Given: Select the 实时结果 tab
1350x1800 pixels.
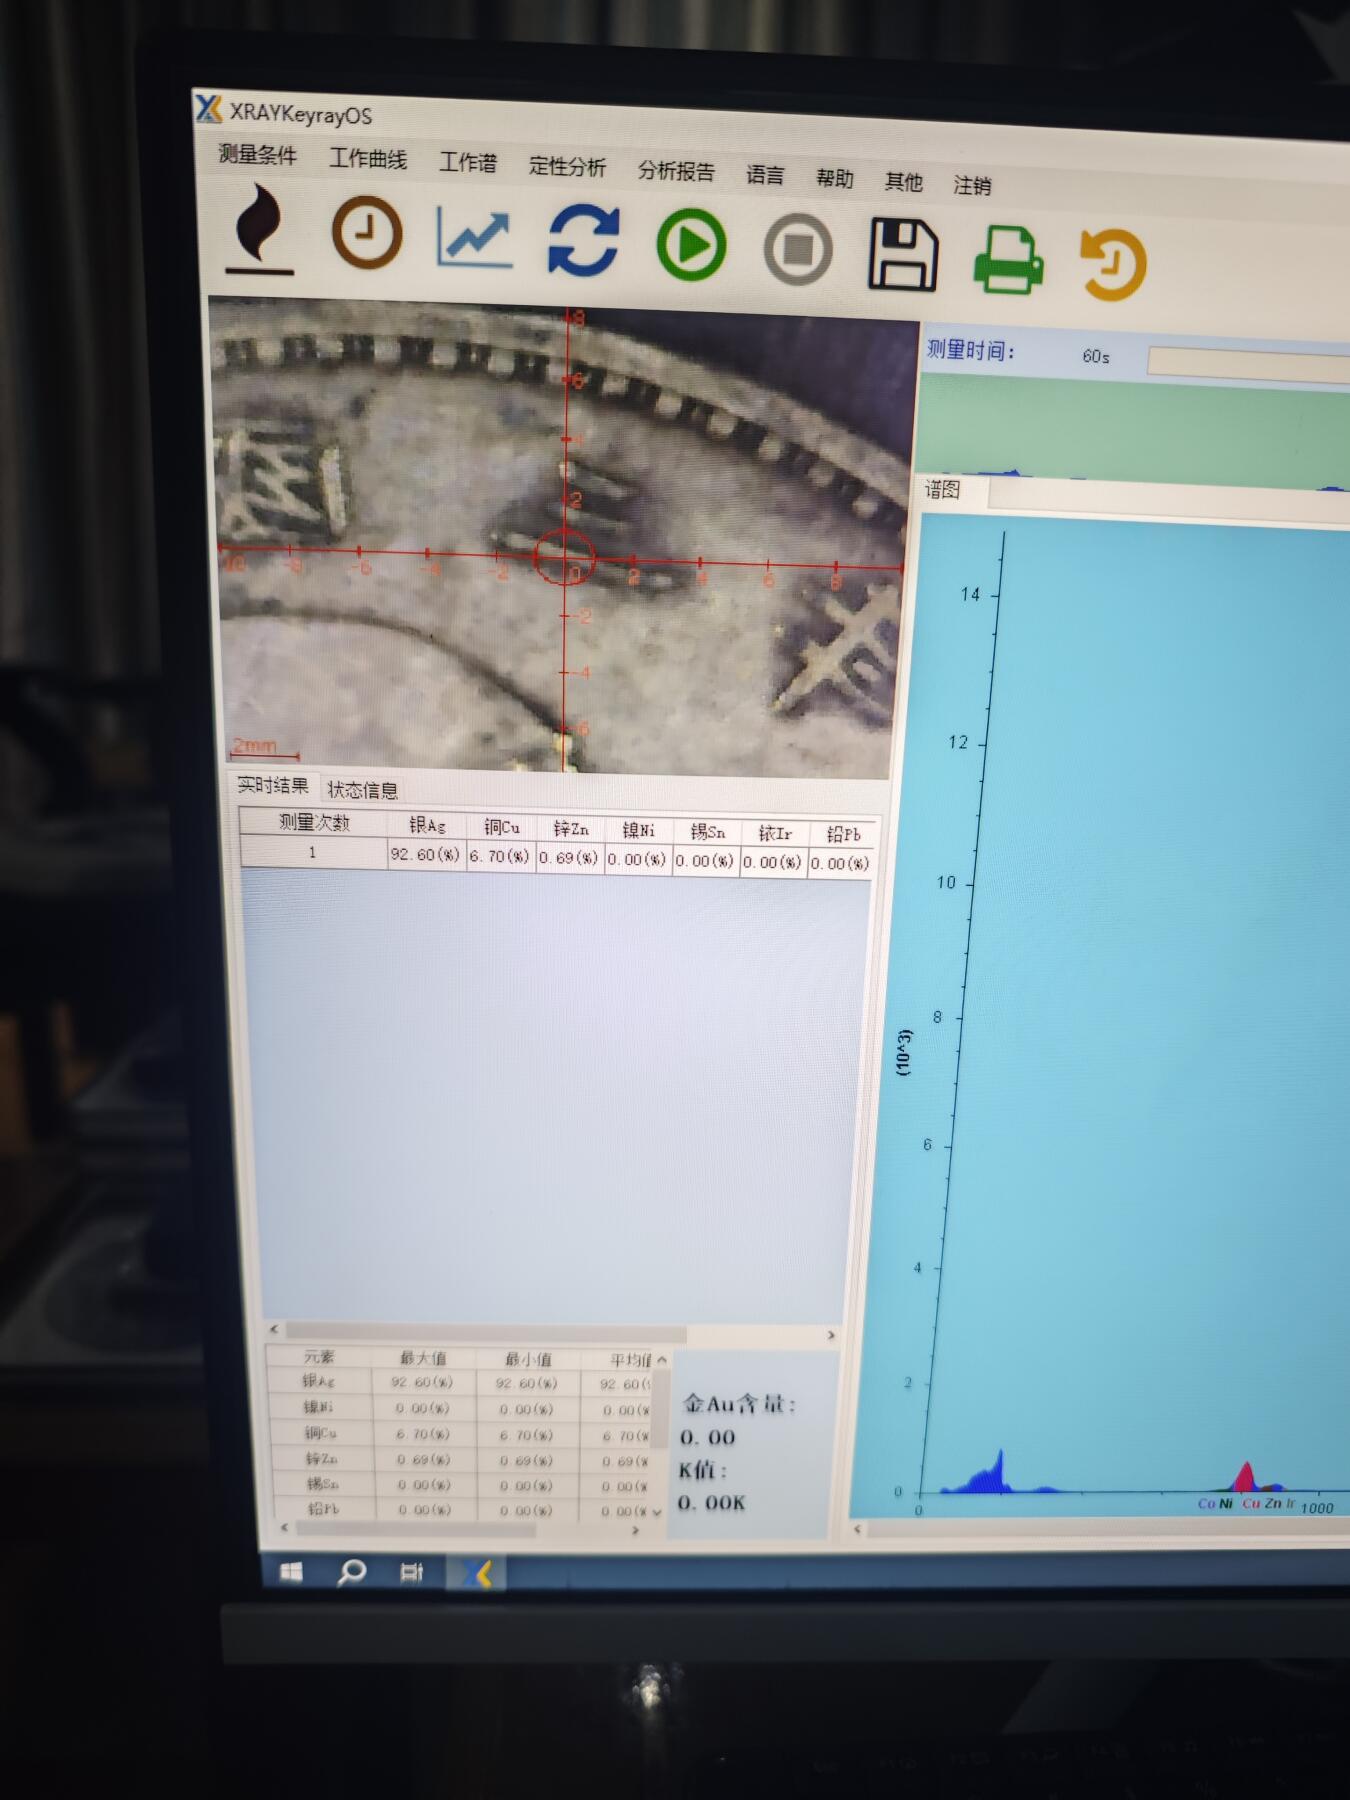Looking at the screenshot, I should coord(273,786).
